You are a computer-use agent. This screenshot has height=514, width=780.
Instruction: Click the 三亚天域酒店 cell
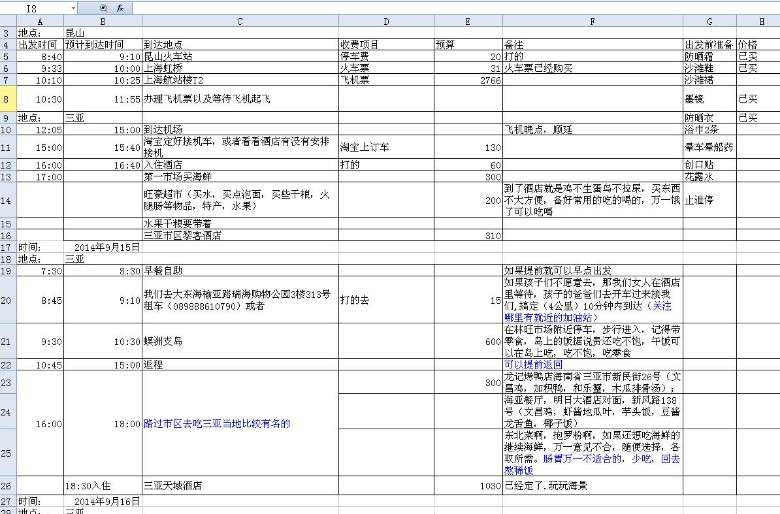pos(240,486)
